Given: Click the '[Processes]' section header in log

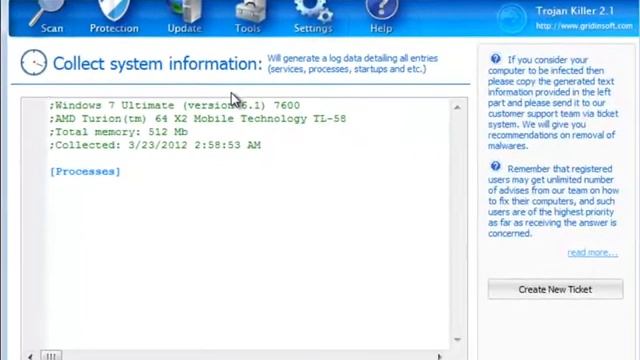Looking at the screenshot, I should 85,171.
